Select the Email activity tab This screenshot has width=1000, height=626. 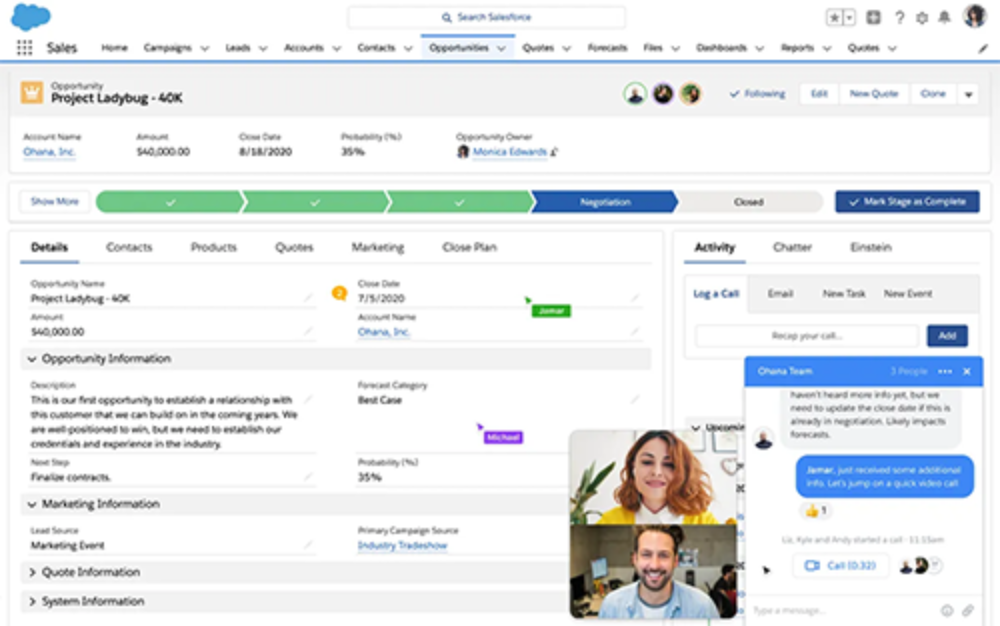coord(780,294)
